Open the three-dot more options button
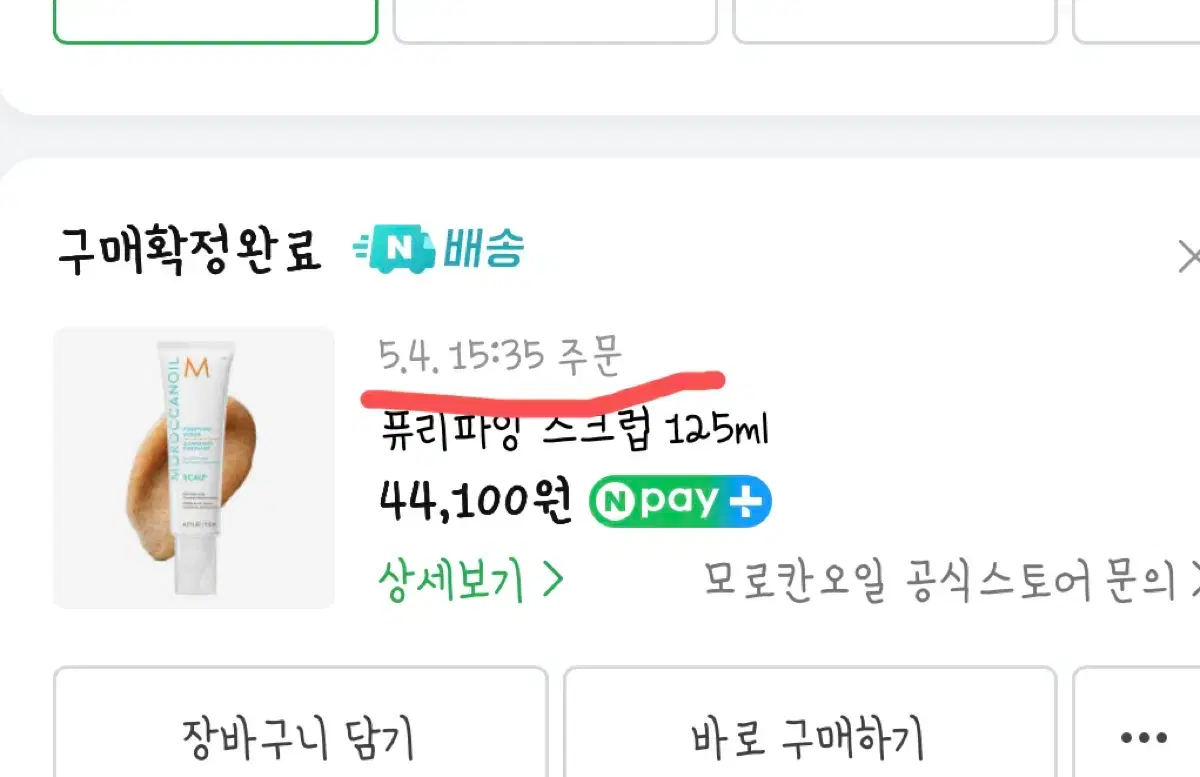 tap(1144, 738)
